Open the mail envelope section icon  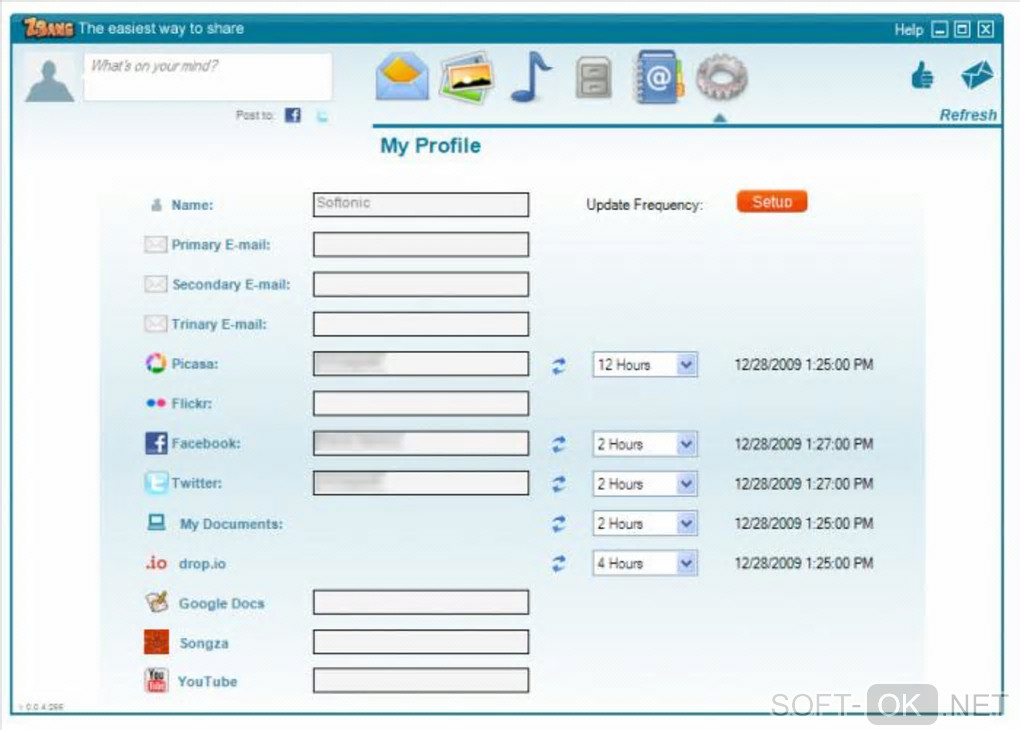(x=403, y=77)
